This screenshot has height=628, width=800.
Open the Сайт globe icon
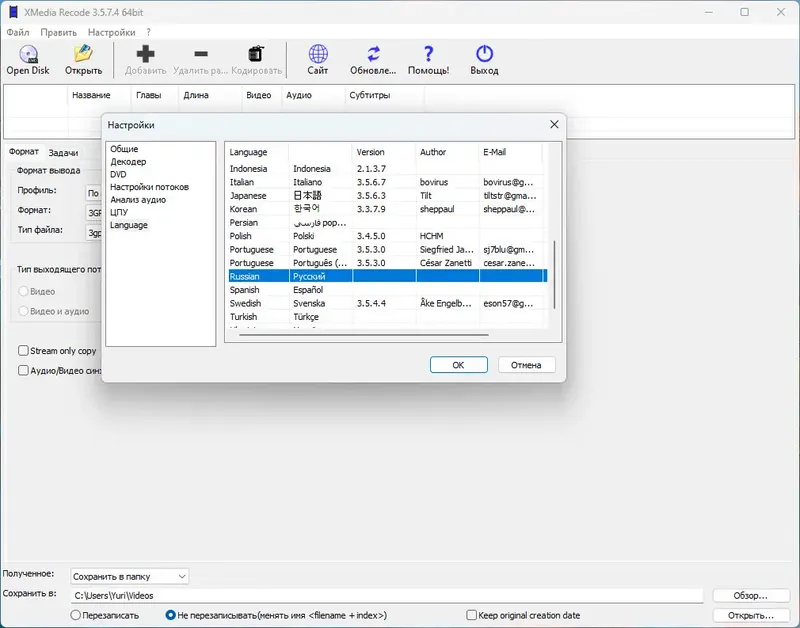point(318,54)
